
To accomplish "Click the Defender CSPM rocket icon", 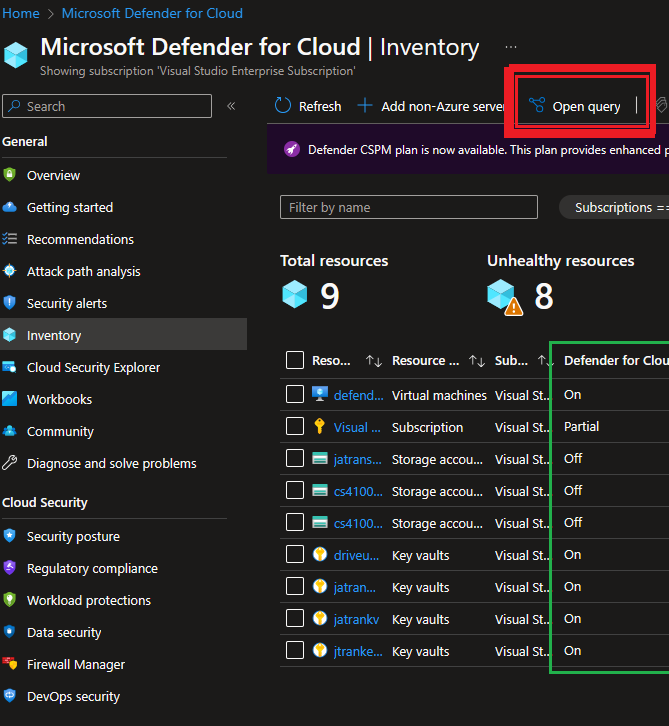I will 292,150.
